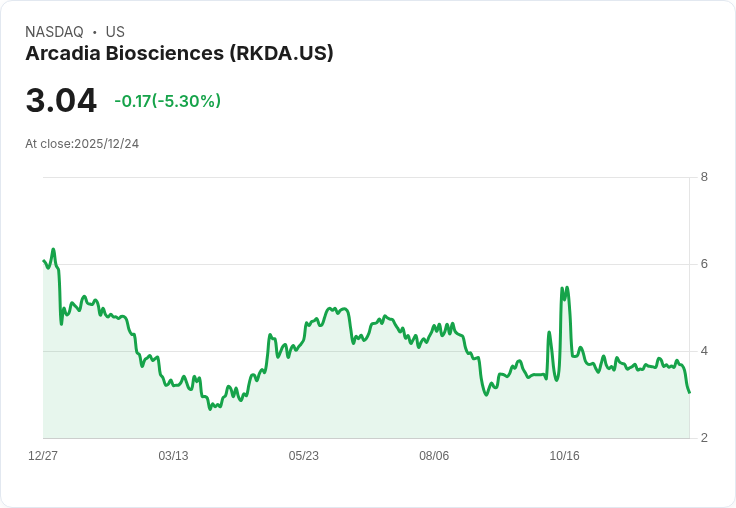Click the -0.17(-5.30%) change value
This screenshot has width=736, height=508.
167,101
